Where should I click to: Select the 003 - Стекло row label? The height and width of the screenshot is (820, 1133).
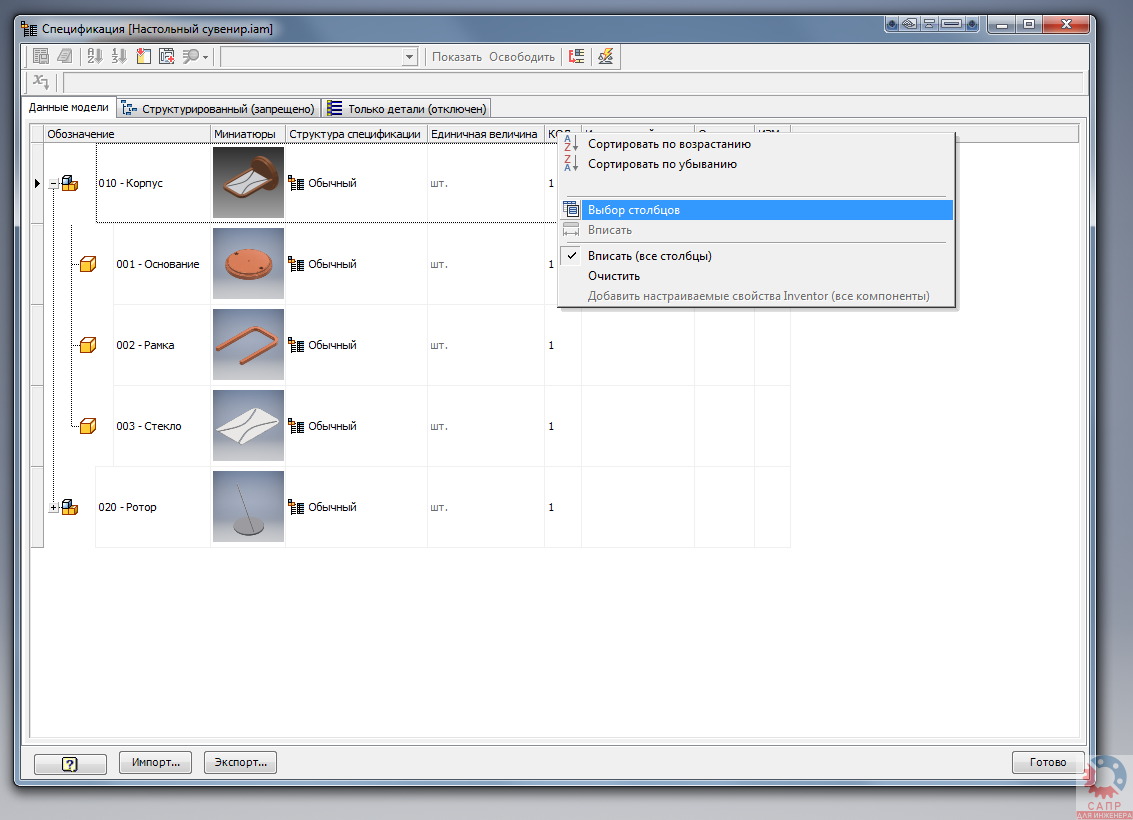tap(149, 426)
